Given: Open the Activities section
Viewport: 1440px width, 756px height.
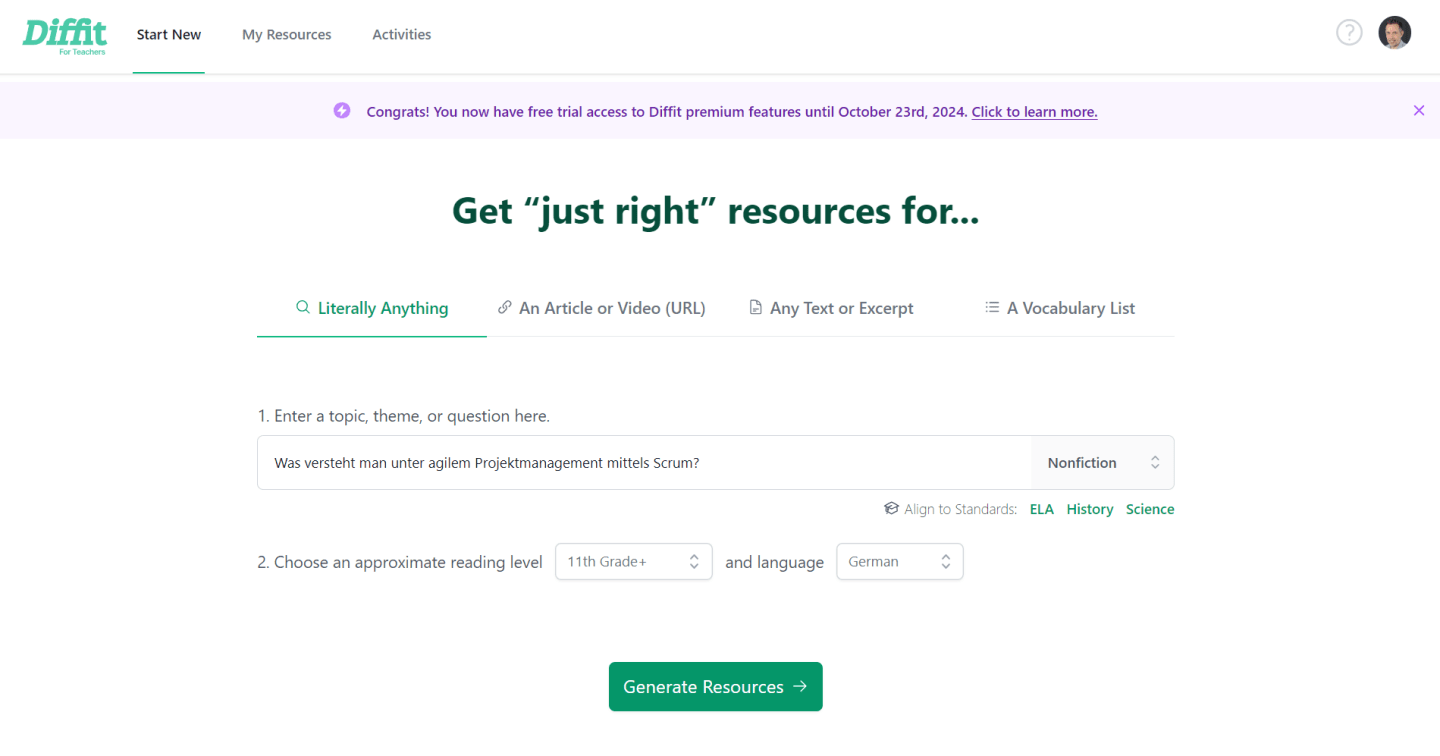Looking at the screenshot, I should click(x=401, y=34).
